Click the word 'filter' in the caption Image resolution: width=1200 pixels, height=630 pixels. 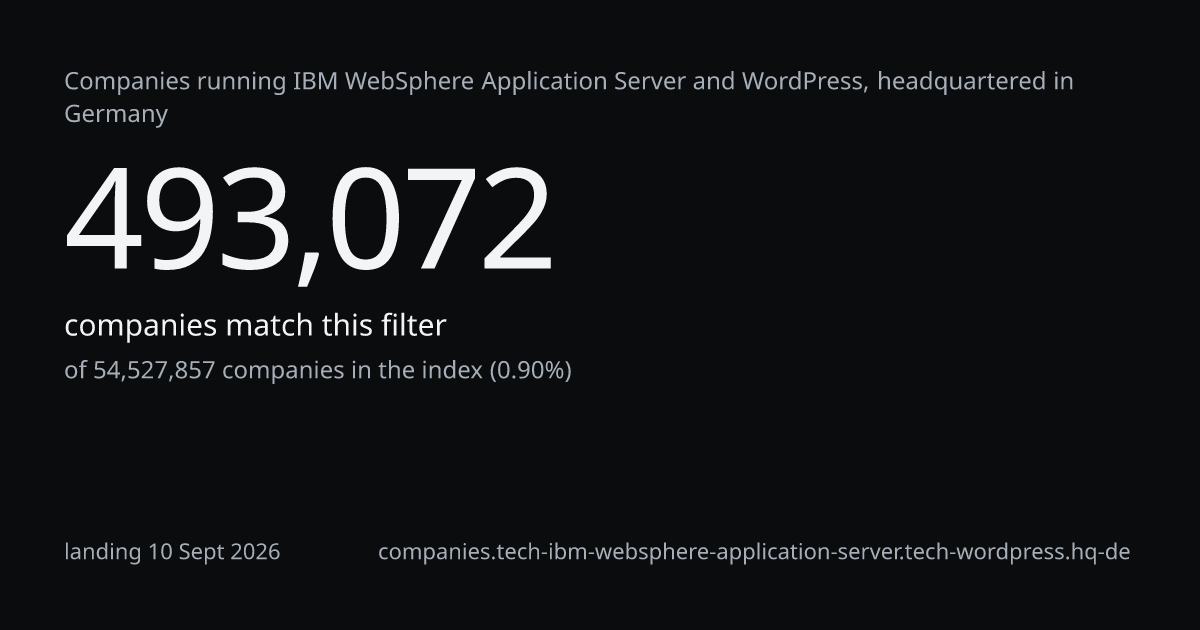point(413,325)
